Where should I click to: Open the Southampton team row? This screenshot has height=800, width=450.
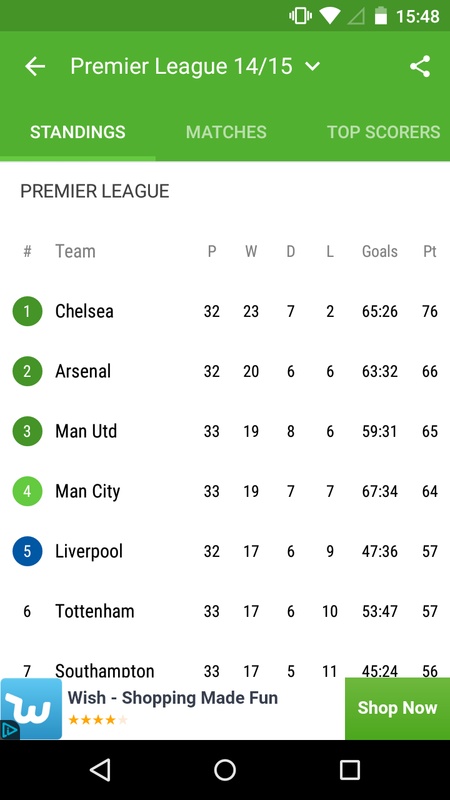225,665
